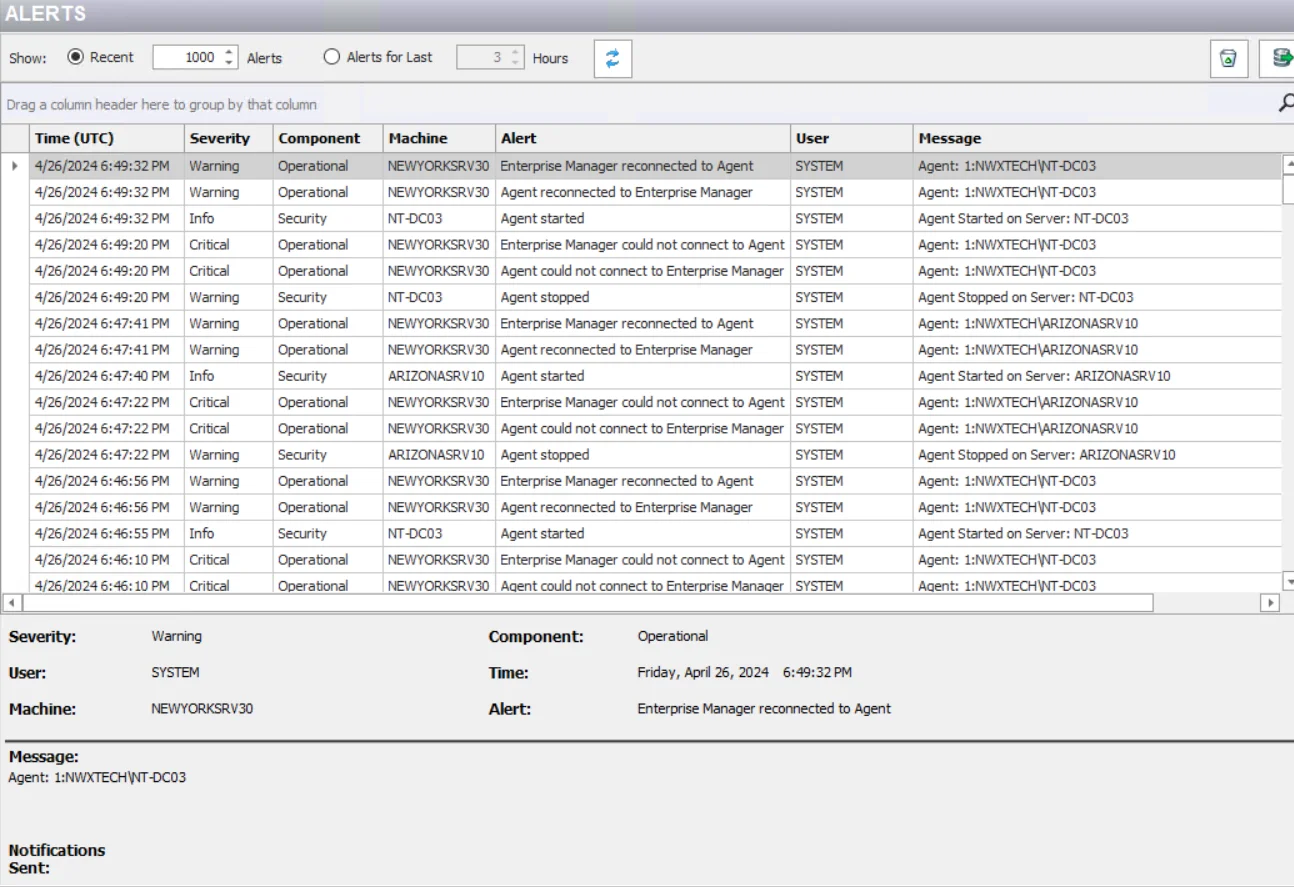Click the vertical scrollbar up arrow
The height and width of the screenshot is (887, 1294).
[x=1288, y=163]
